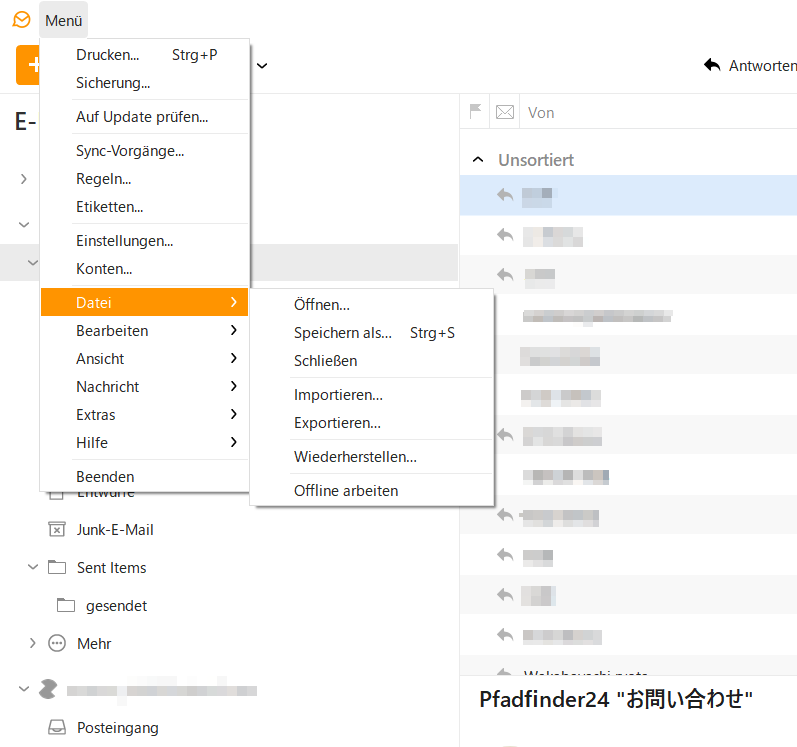Open the Junk-E-Mail folder icon
The height and width of the screenshot is (747, 797).
pyautogui.click(x=57, y=530)
